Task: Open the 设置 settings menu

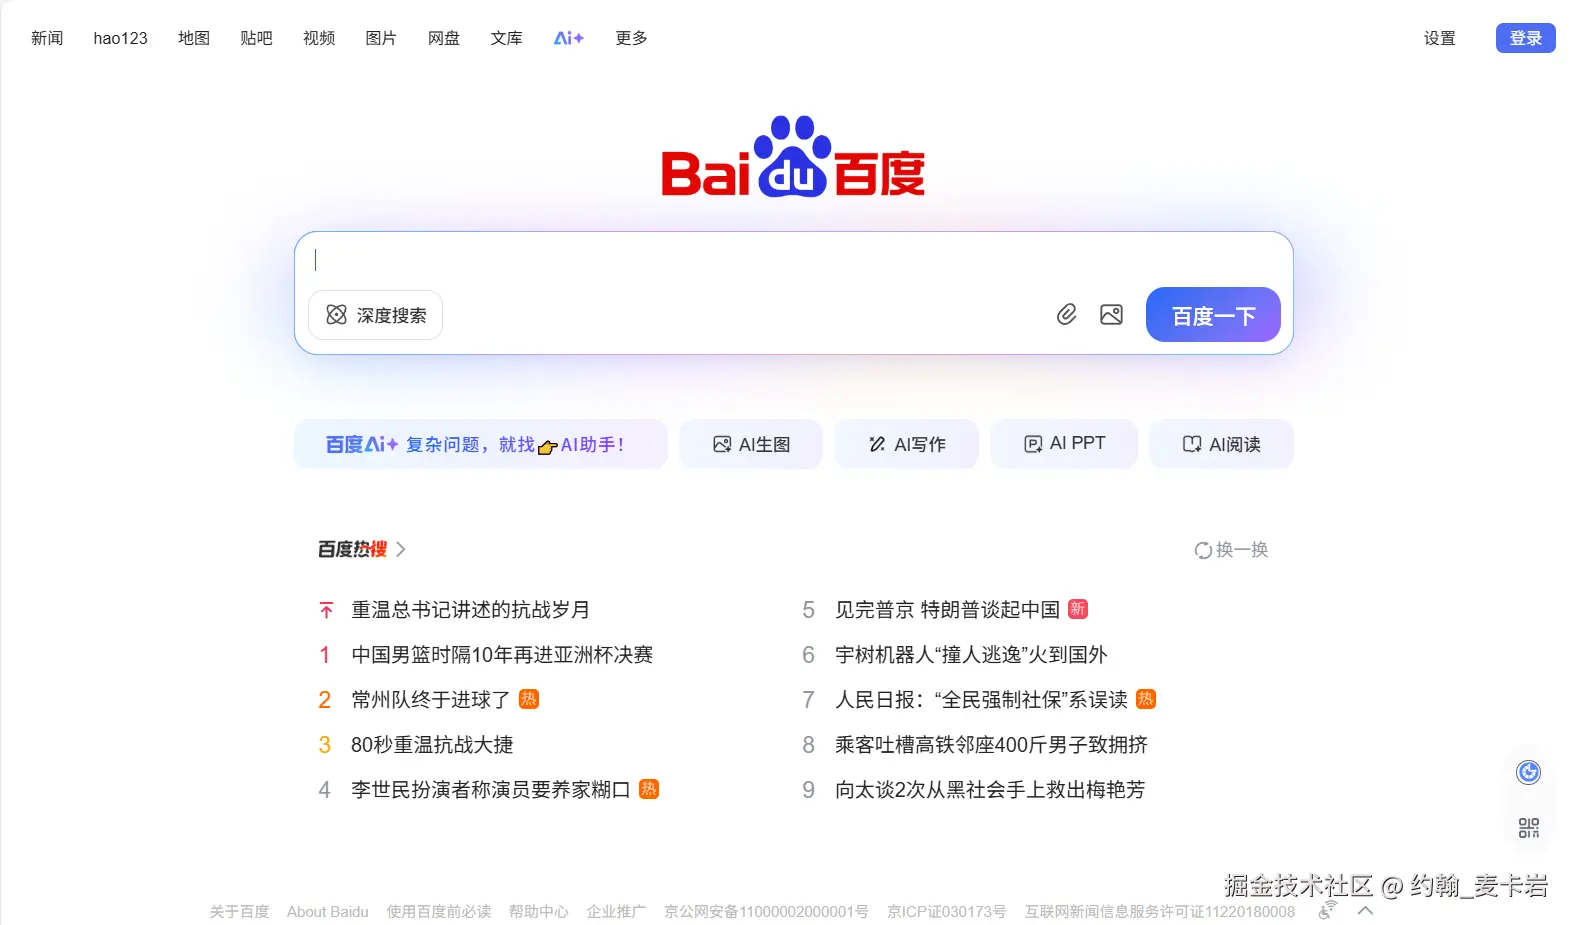Action: 1439,38
